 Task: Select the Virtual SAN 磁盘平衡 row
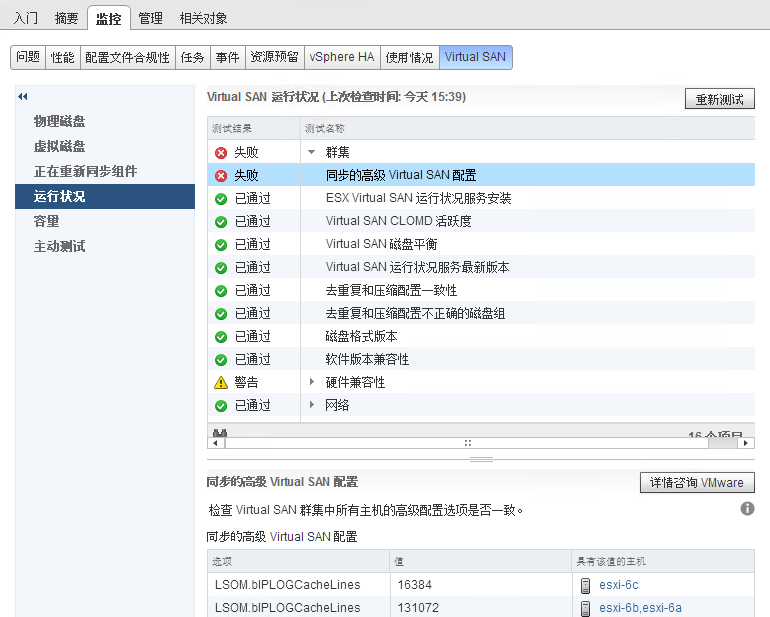click(x=481, y=244)
